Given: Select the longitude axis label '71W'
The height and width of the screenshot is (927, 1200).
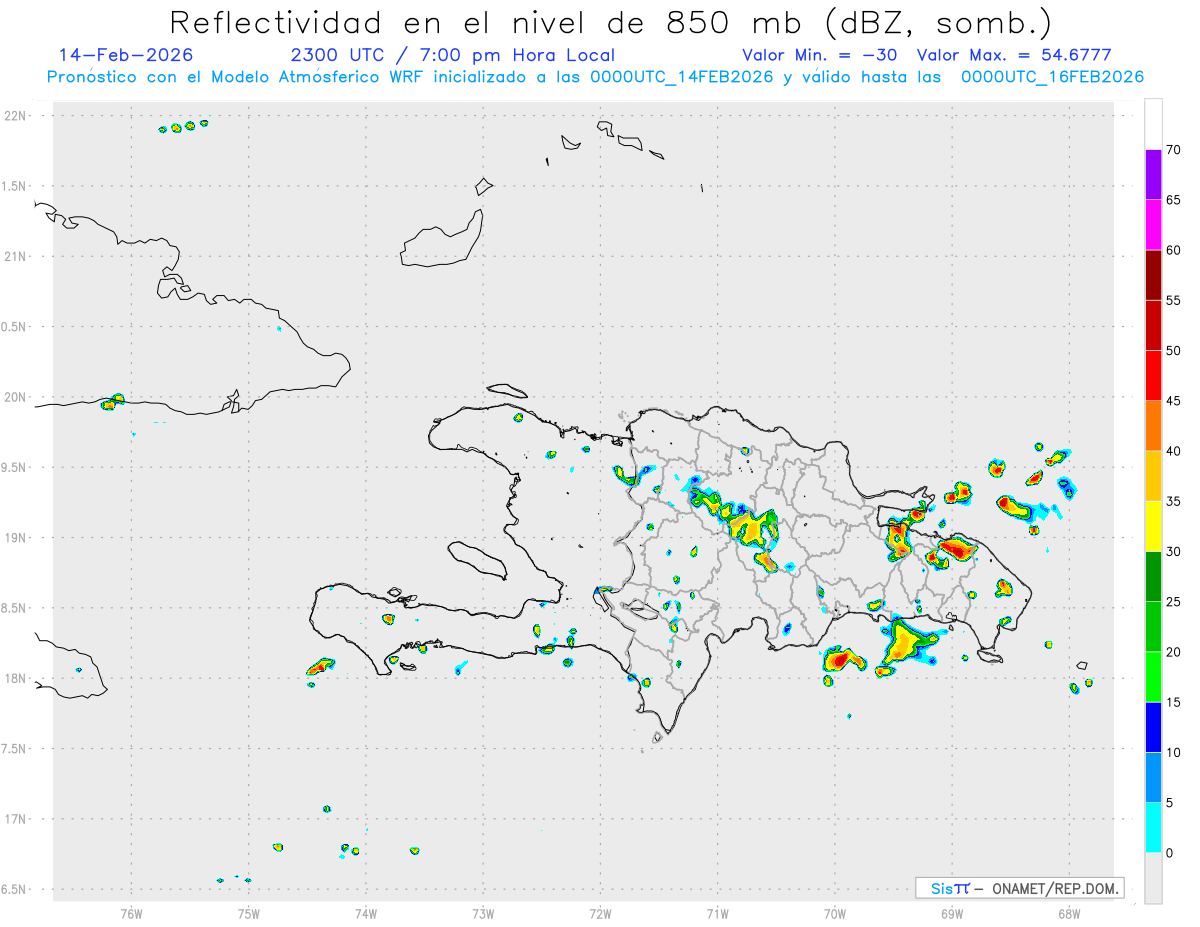Looking at the screenshot, I should [x=717, y=914].
